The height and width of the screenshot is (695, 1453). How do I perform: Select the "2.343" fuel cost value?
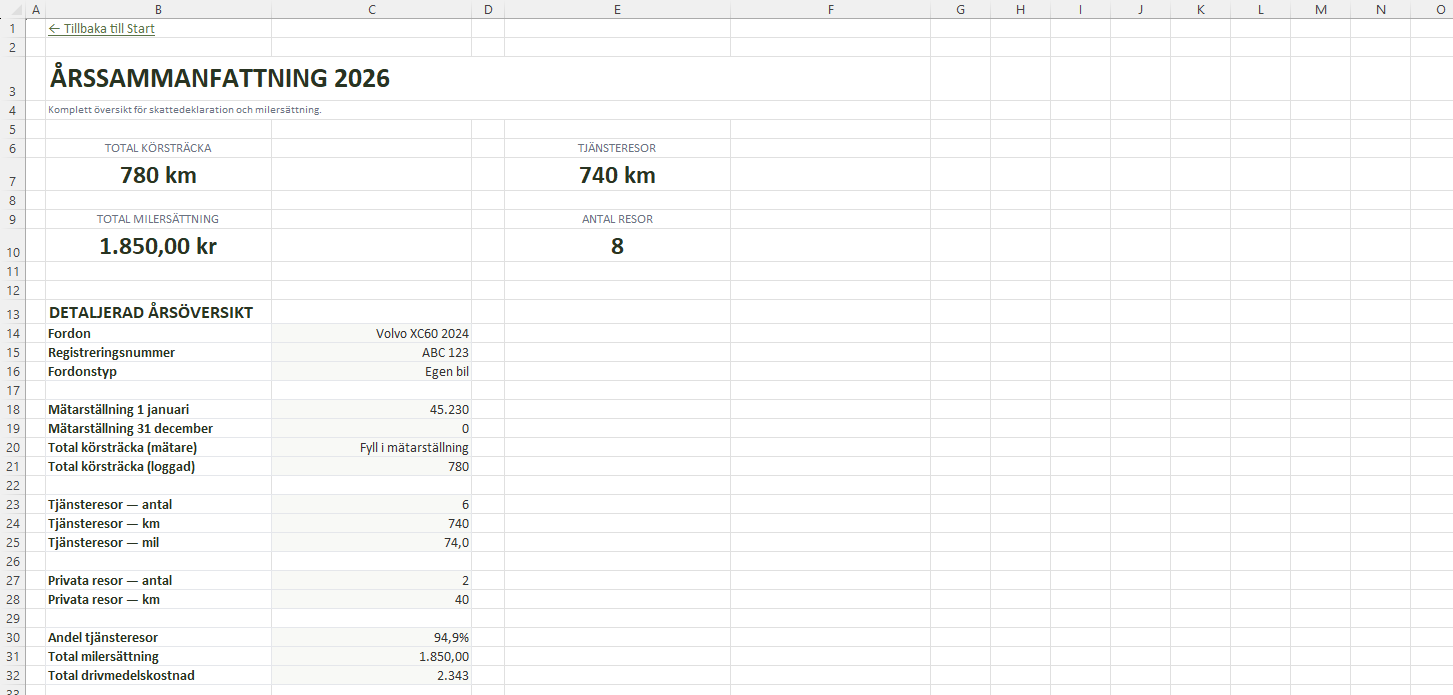(371, 676)
